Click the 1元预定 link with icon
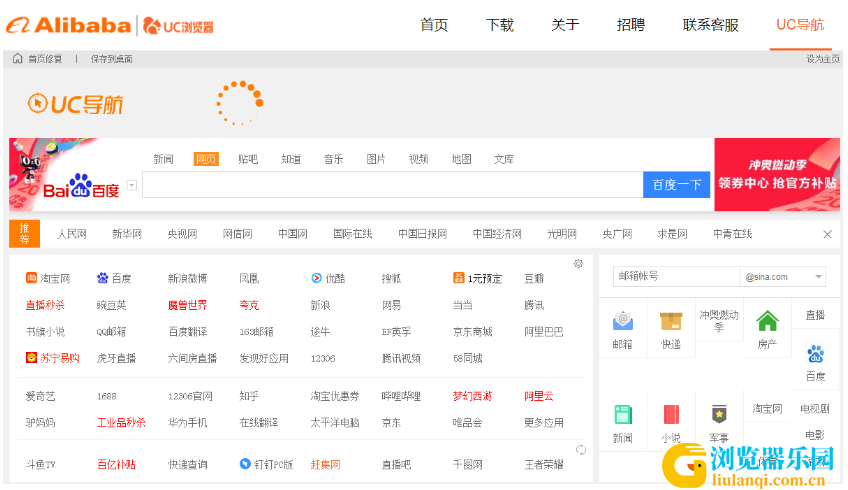The image size is (848, 490). tap(478, 278)
